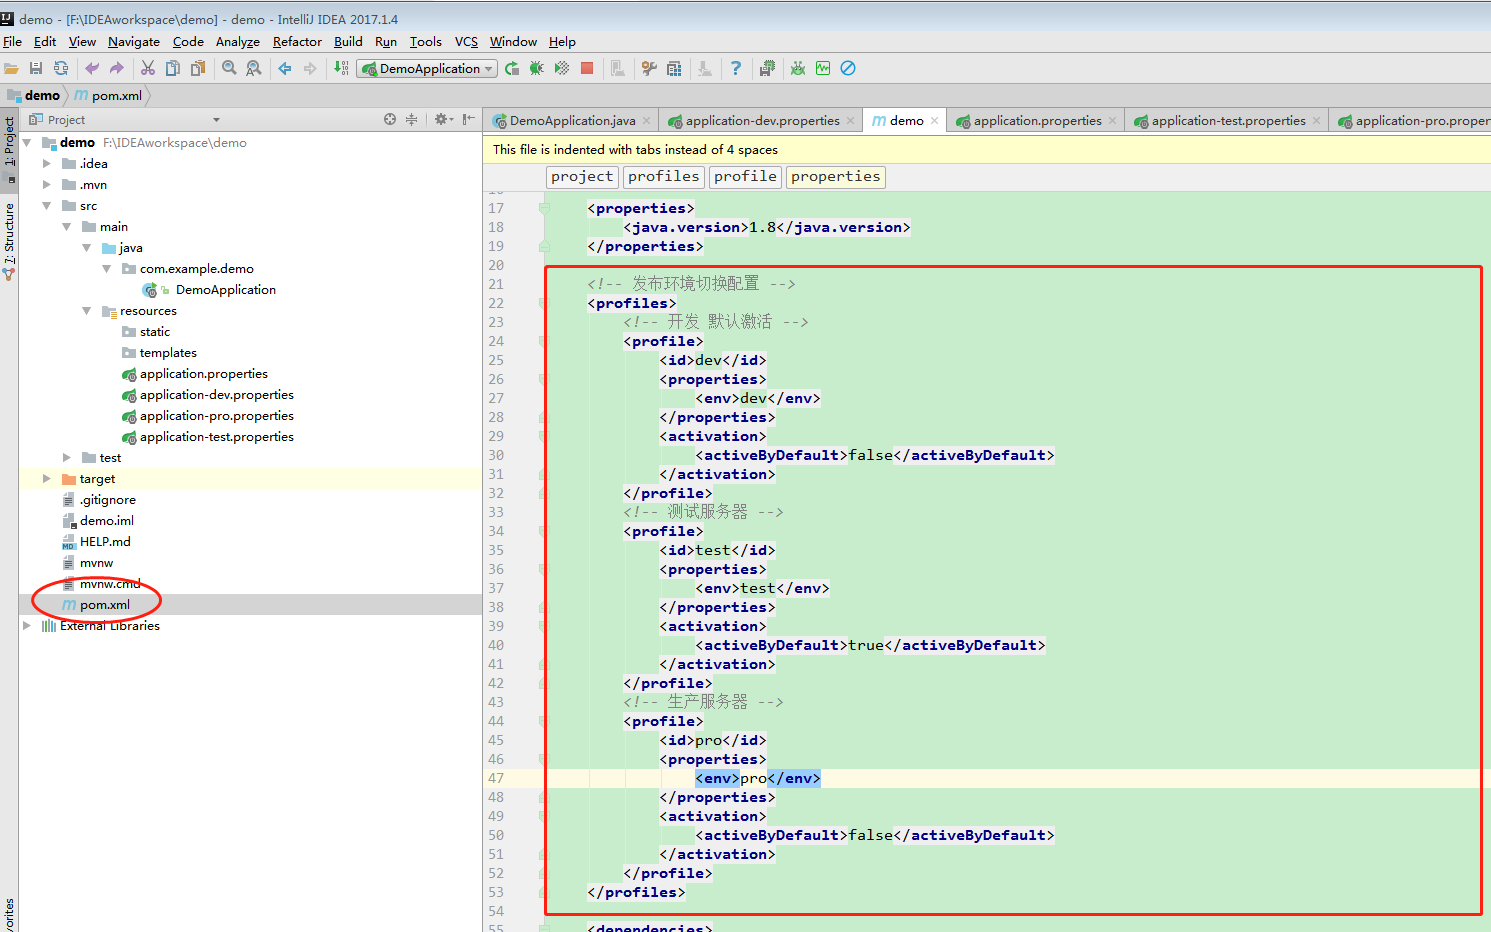Image resolution: width=1491 pixels, height=932 pixels.
Task: Close the demo editor tab
Action: pyautogui.click(x=935, y=120)
